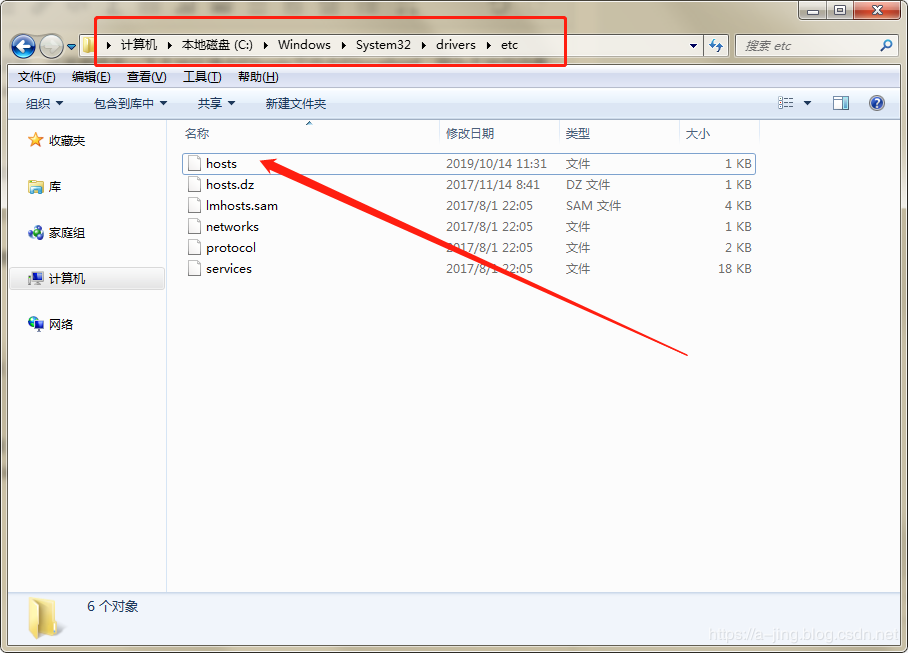Click the Back navigation arrow button

[23, 46]
